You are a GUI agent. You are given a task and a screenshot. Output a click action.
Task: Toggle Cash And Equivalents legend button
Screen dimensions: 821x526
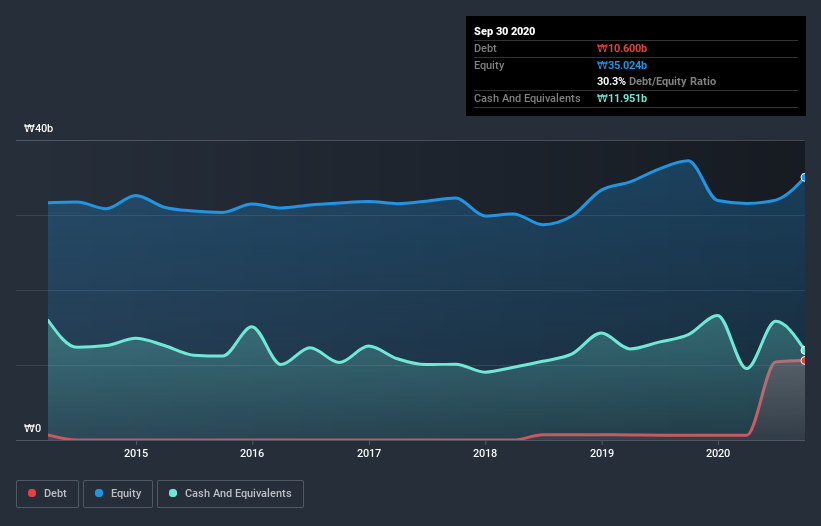tap(230, 494)
